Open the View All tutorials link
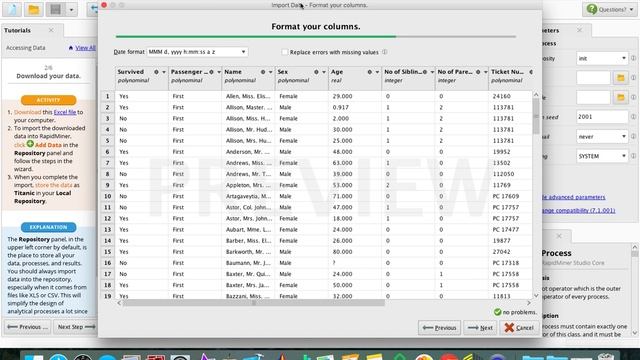 point(85,48)
